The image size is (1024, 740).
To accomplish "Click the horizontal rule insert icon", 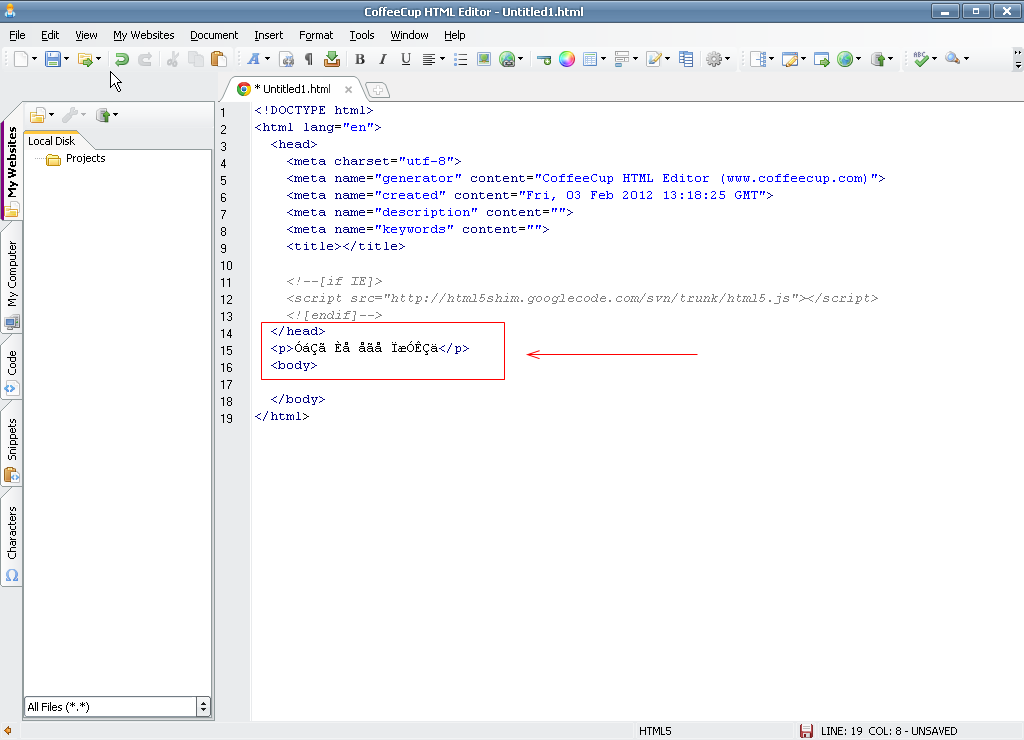I will tap(543, 59).
